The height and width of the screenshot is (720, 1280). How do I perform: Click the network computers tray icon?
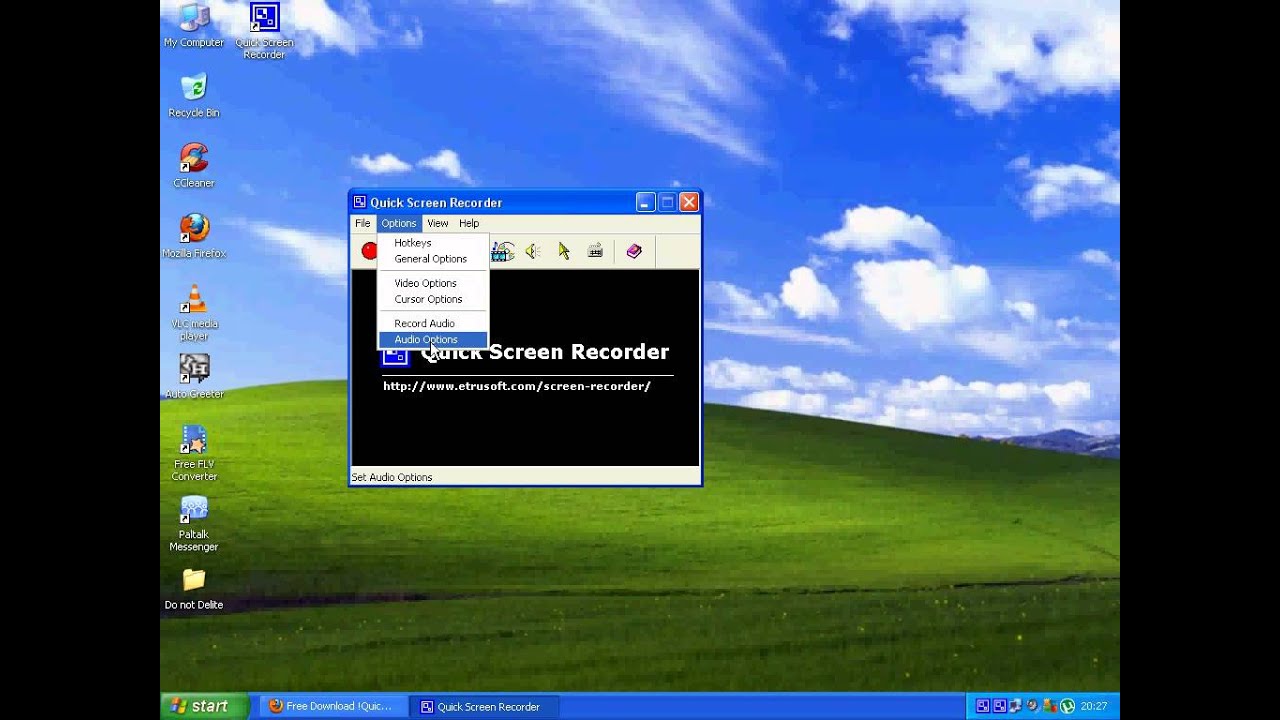point(1015,706)
